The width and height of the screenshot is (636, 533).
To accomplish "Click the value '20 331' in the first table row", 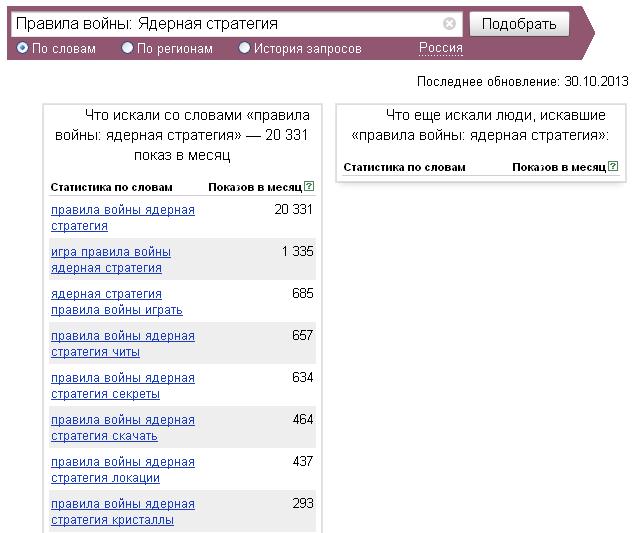I will [293, 209].
